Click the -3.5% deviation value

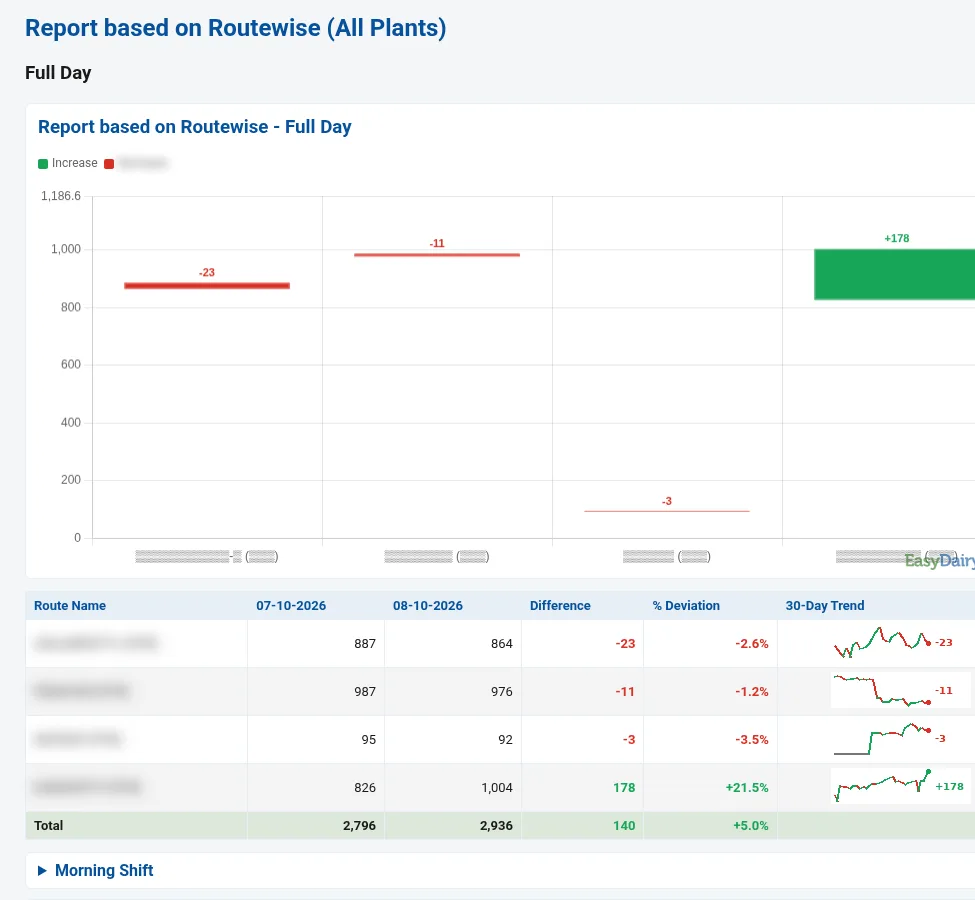click(x=752, y=740)
